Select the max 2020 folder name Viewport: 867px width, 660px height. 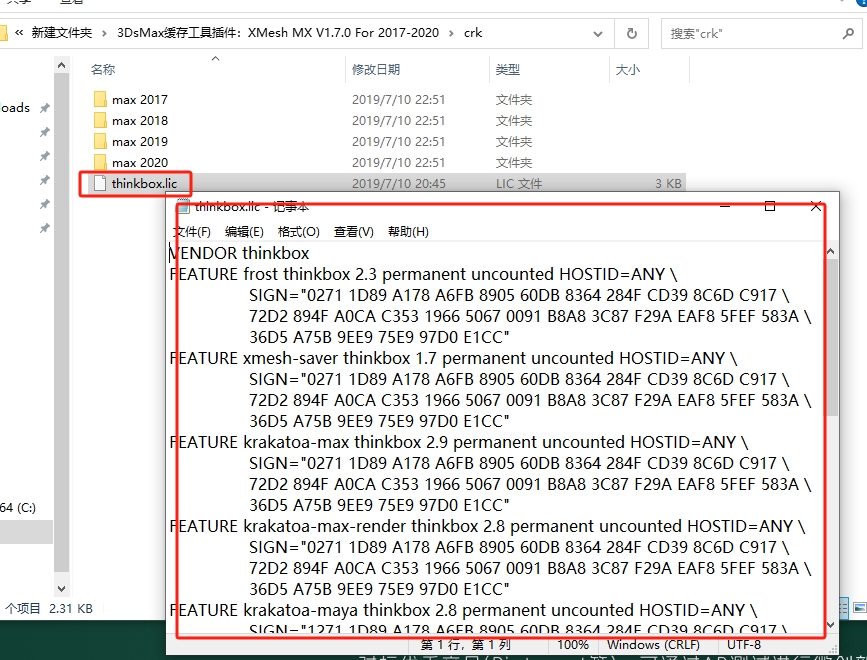tap(140, 163)
